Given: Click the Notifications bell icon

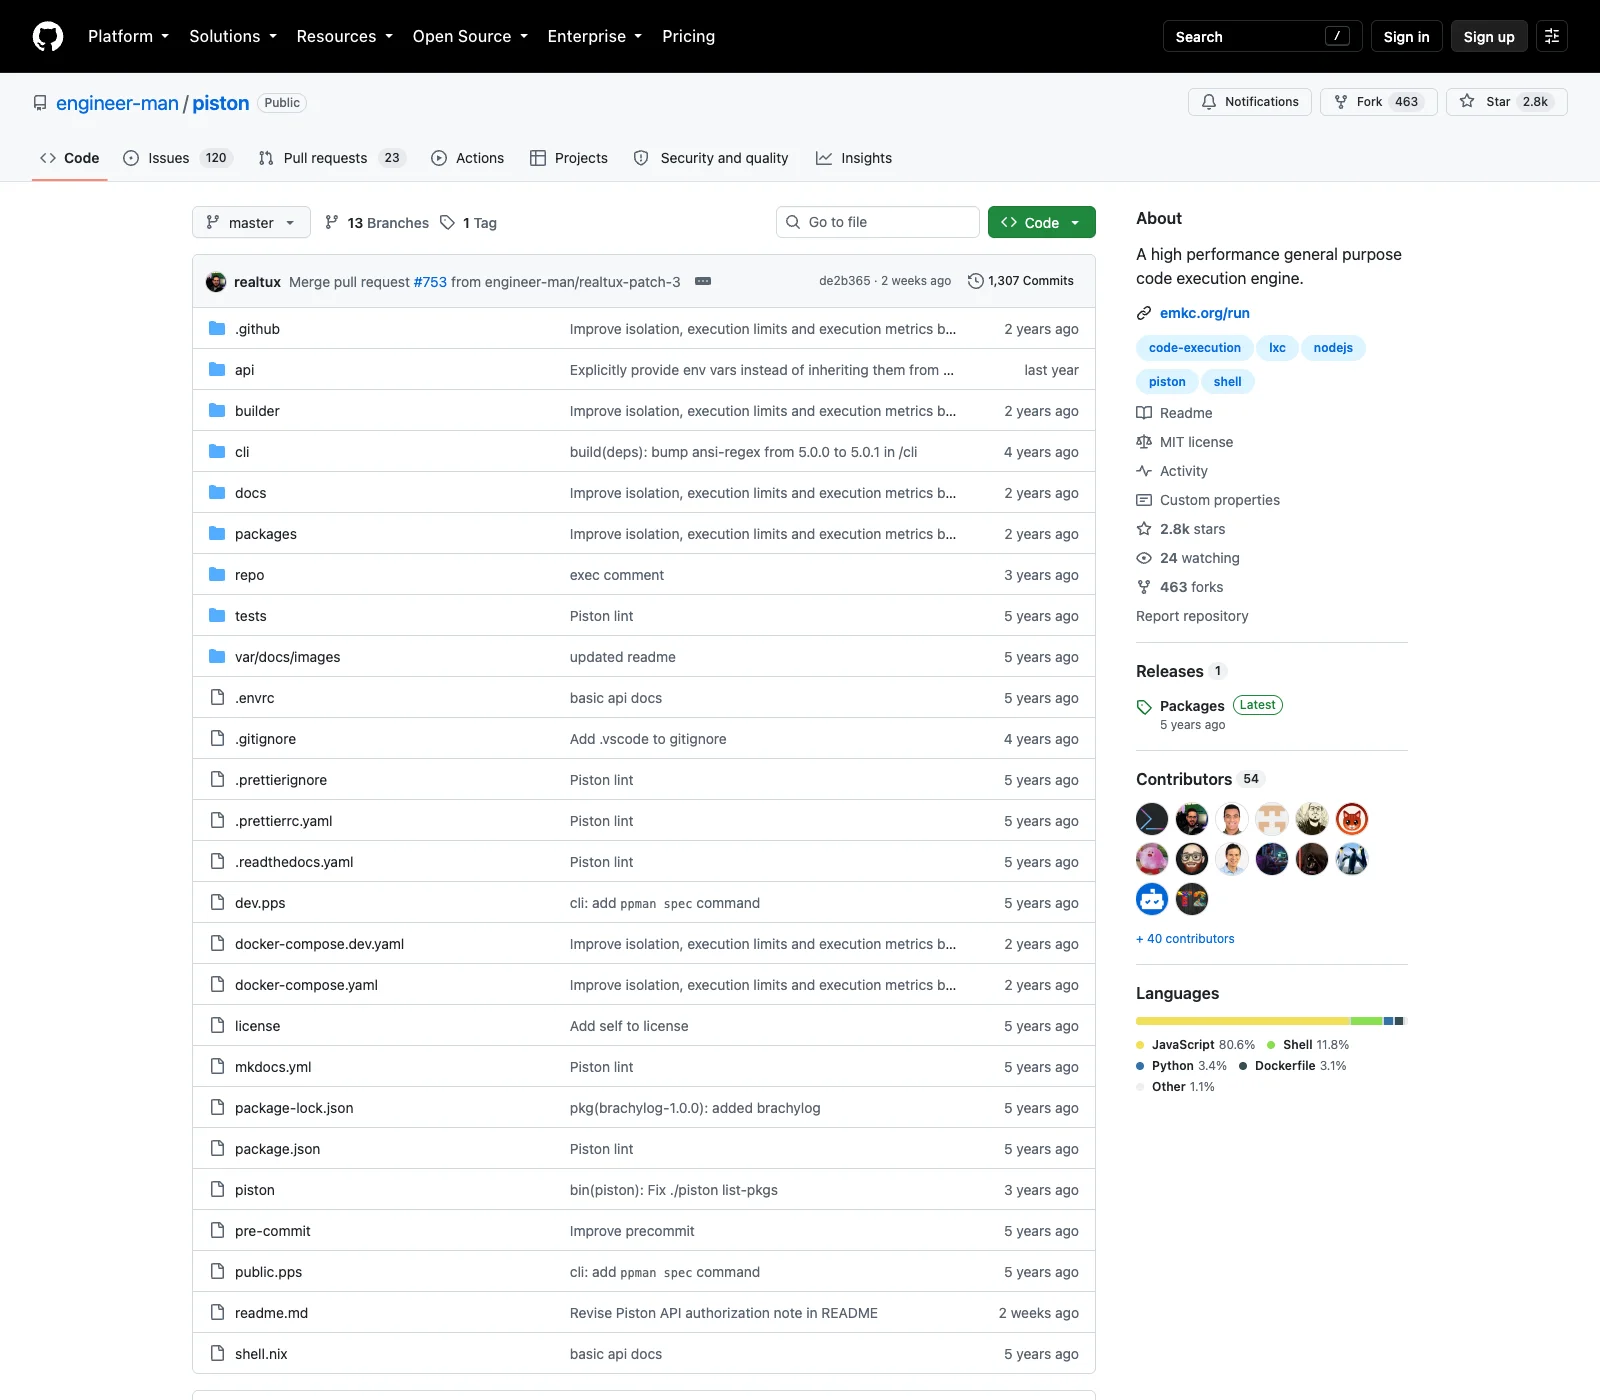Looking at the screenshot, I should coord(1209,101).
